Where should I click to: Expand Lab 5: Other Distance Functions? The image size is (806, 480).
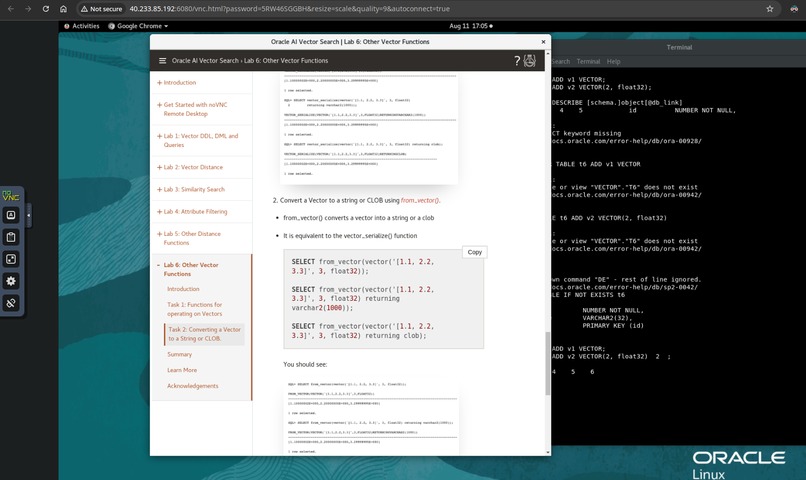coord(189,238)
